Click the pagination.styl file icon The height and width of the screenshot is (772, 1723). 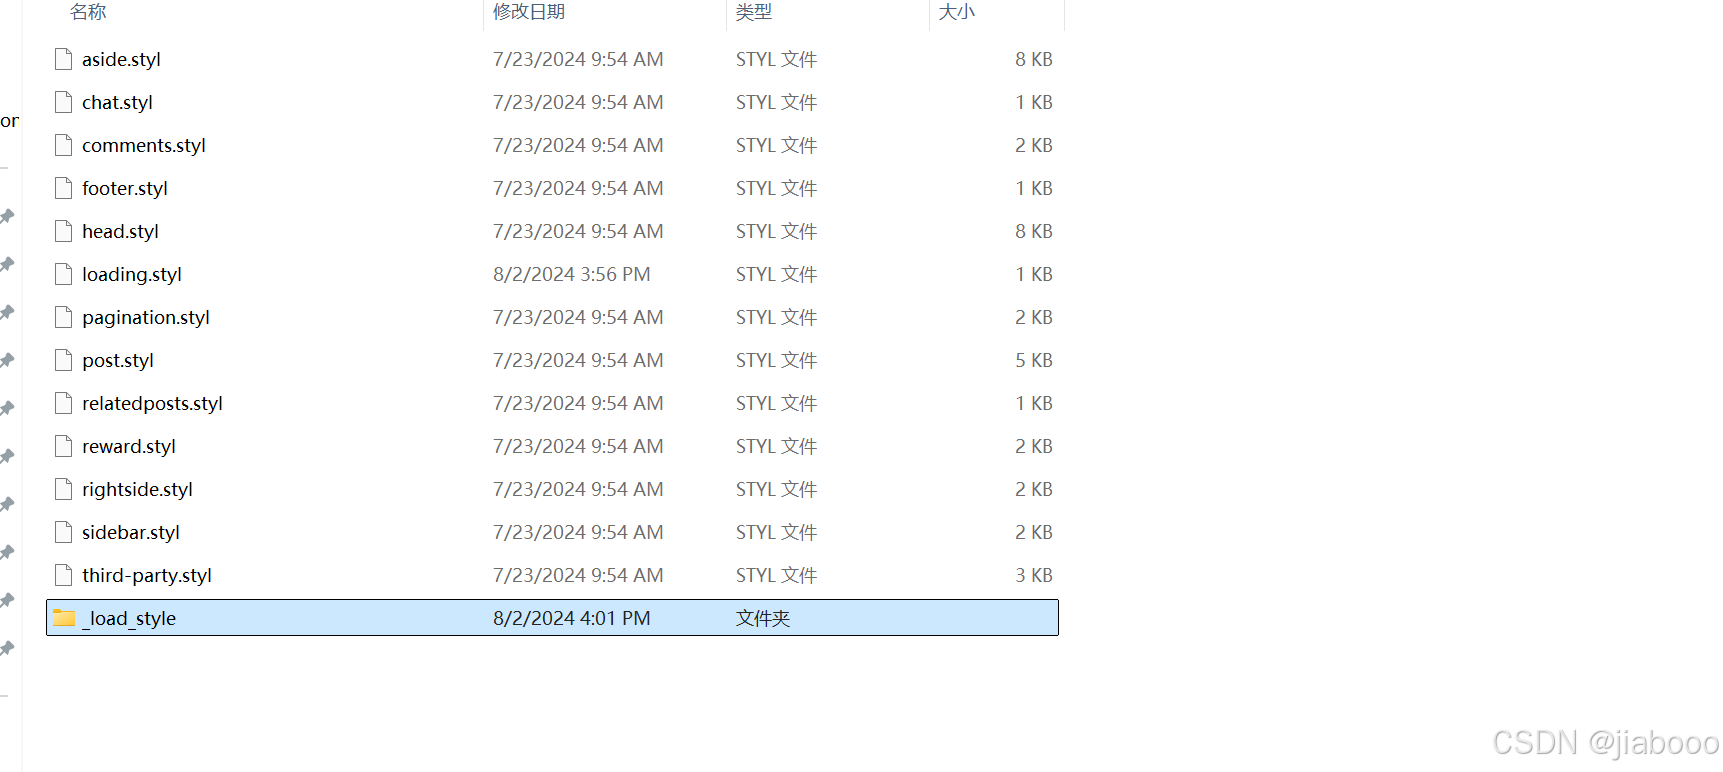(x=64, y=317)
